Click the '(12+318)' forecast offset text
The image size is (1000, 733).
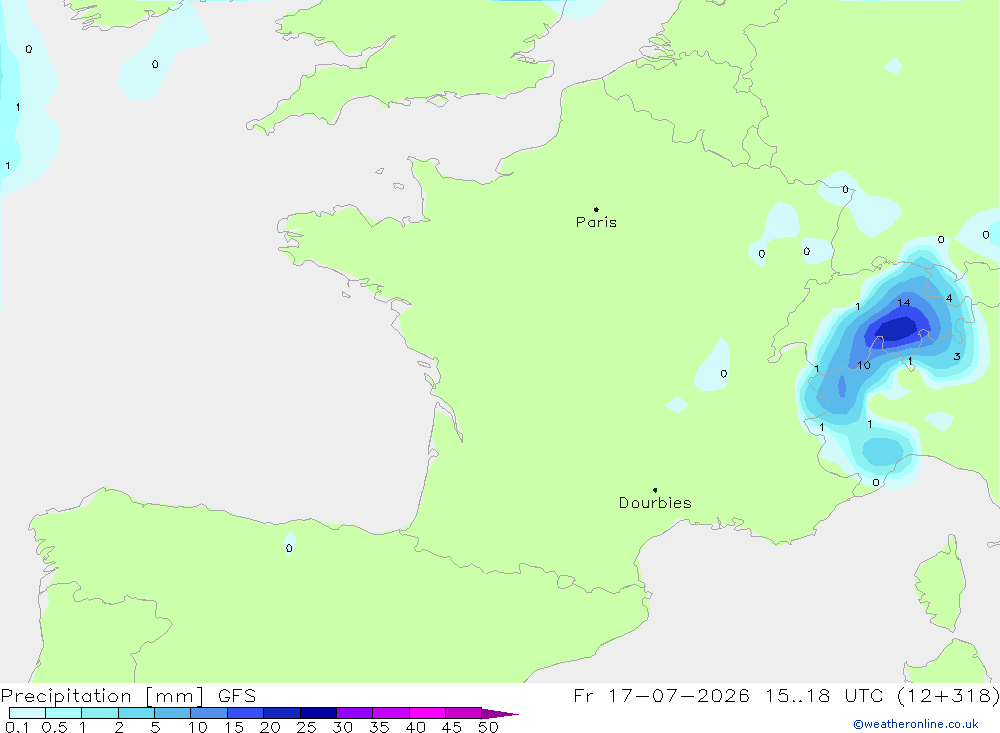point(948,695)
